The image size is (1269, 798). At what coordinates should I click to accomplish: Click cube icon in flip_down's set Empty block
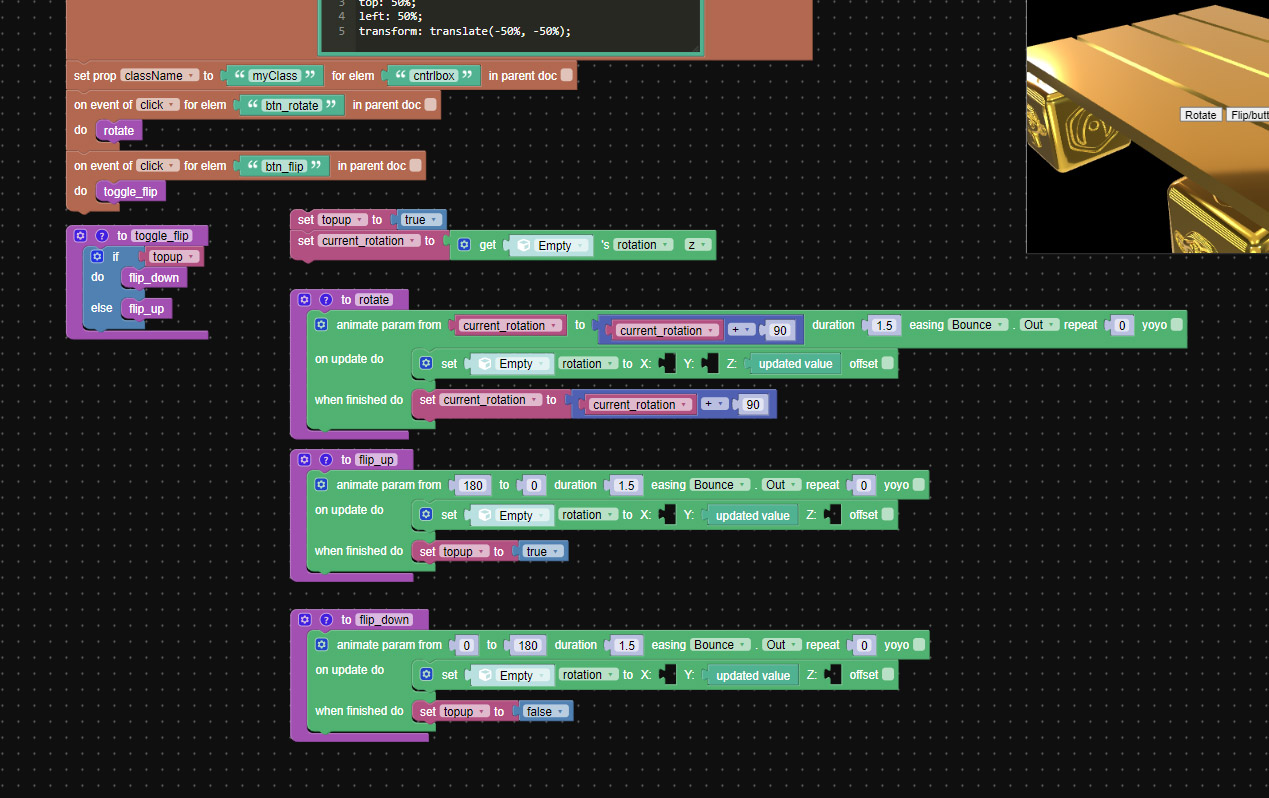485,675
